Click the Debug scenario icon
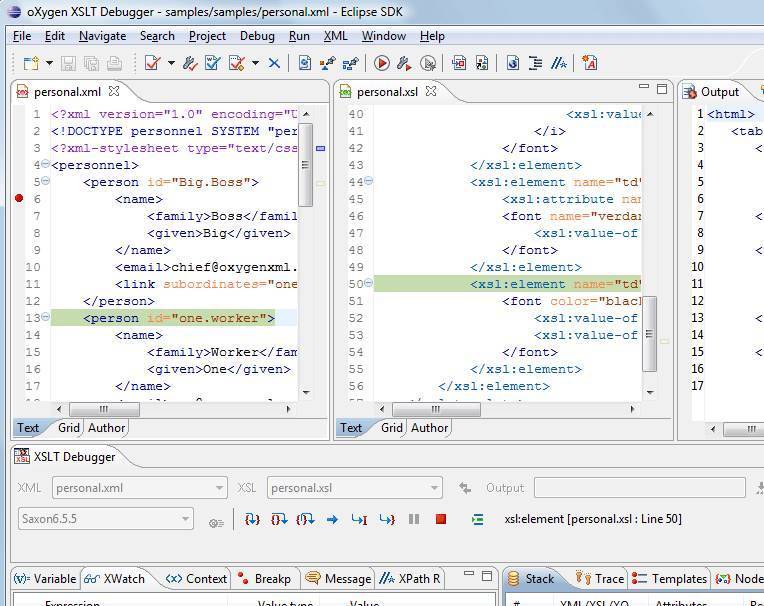The image size is (764, 606). point(428,63)
